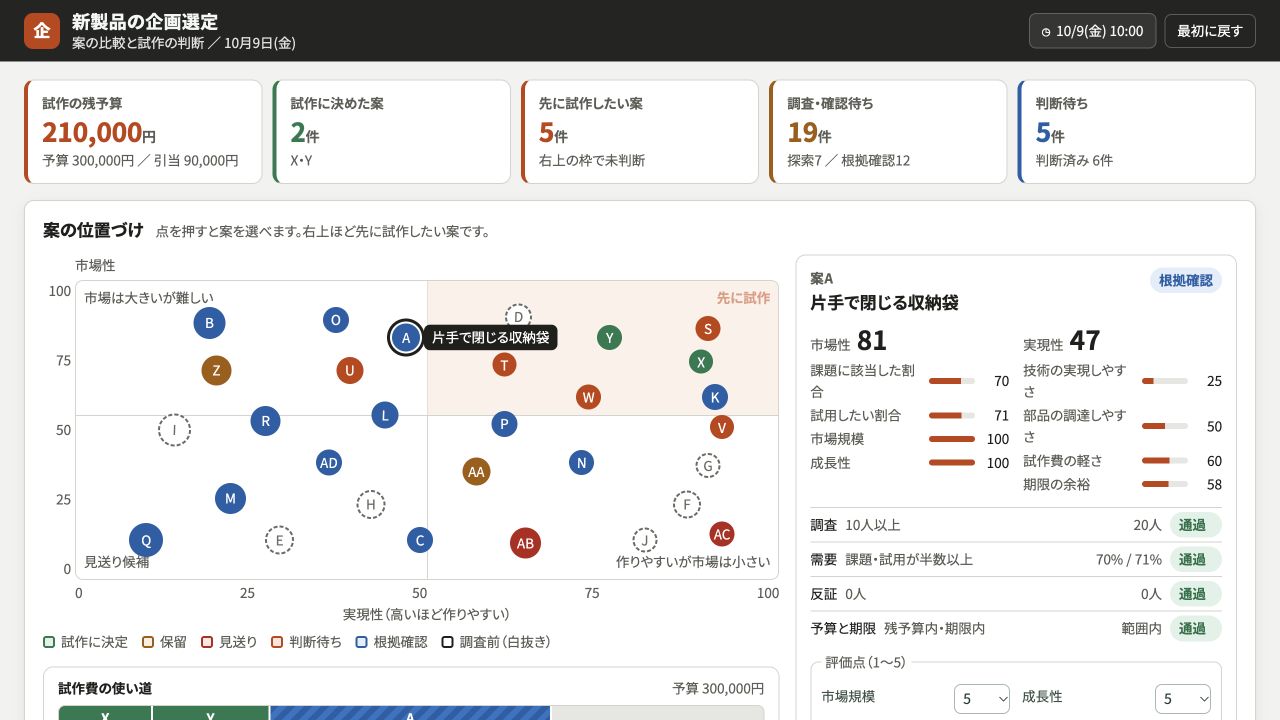This screenshot has width=1280, height=720.
Task: Pick the blue point R
Action: 265,421
